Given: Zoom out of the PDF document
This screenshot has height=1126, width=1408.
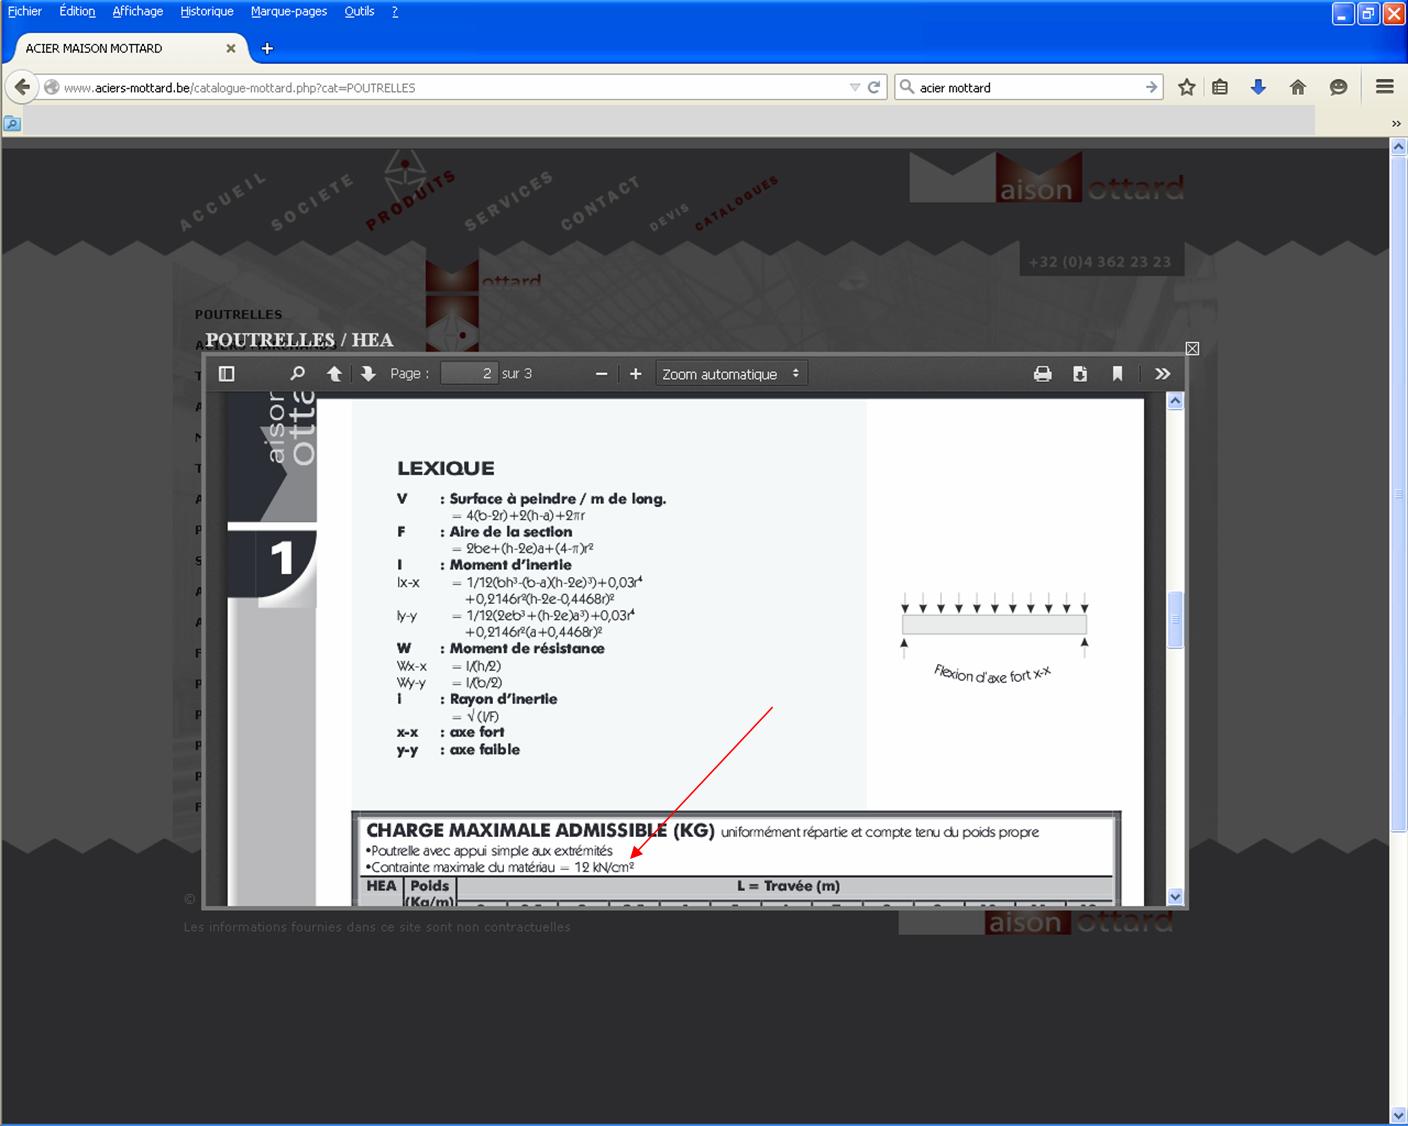Looking at the screenshot, I should click(x=601, y=374).
